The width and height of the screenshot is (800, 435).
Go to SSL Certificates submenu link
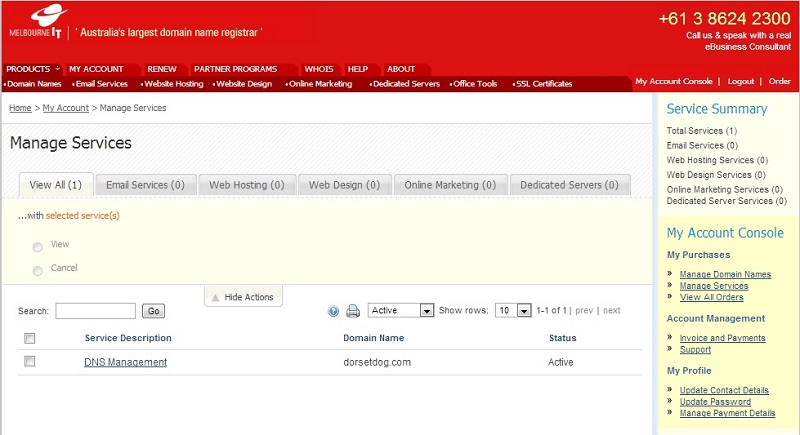tap(543, 84)
